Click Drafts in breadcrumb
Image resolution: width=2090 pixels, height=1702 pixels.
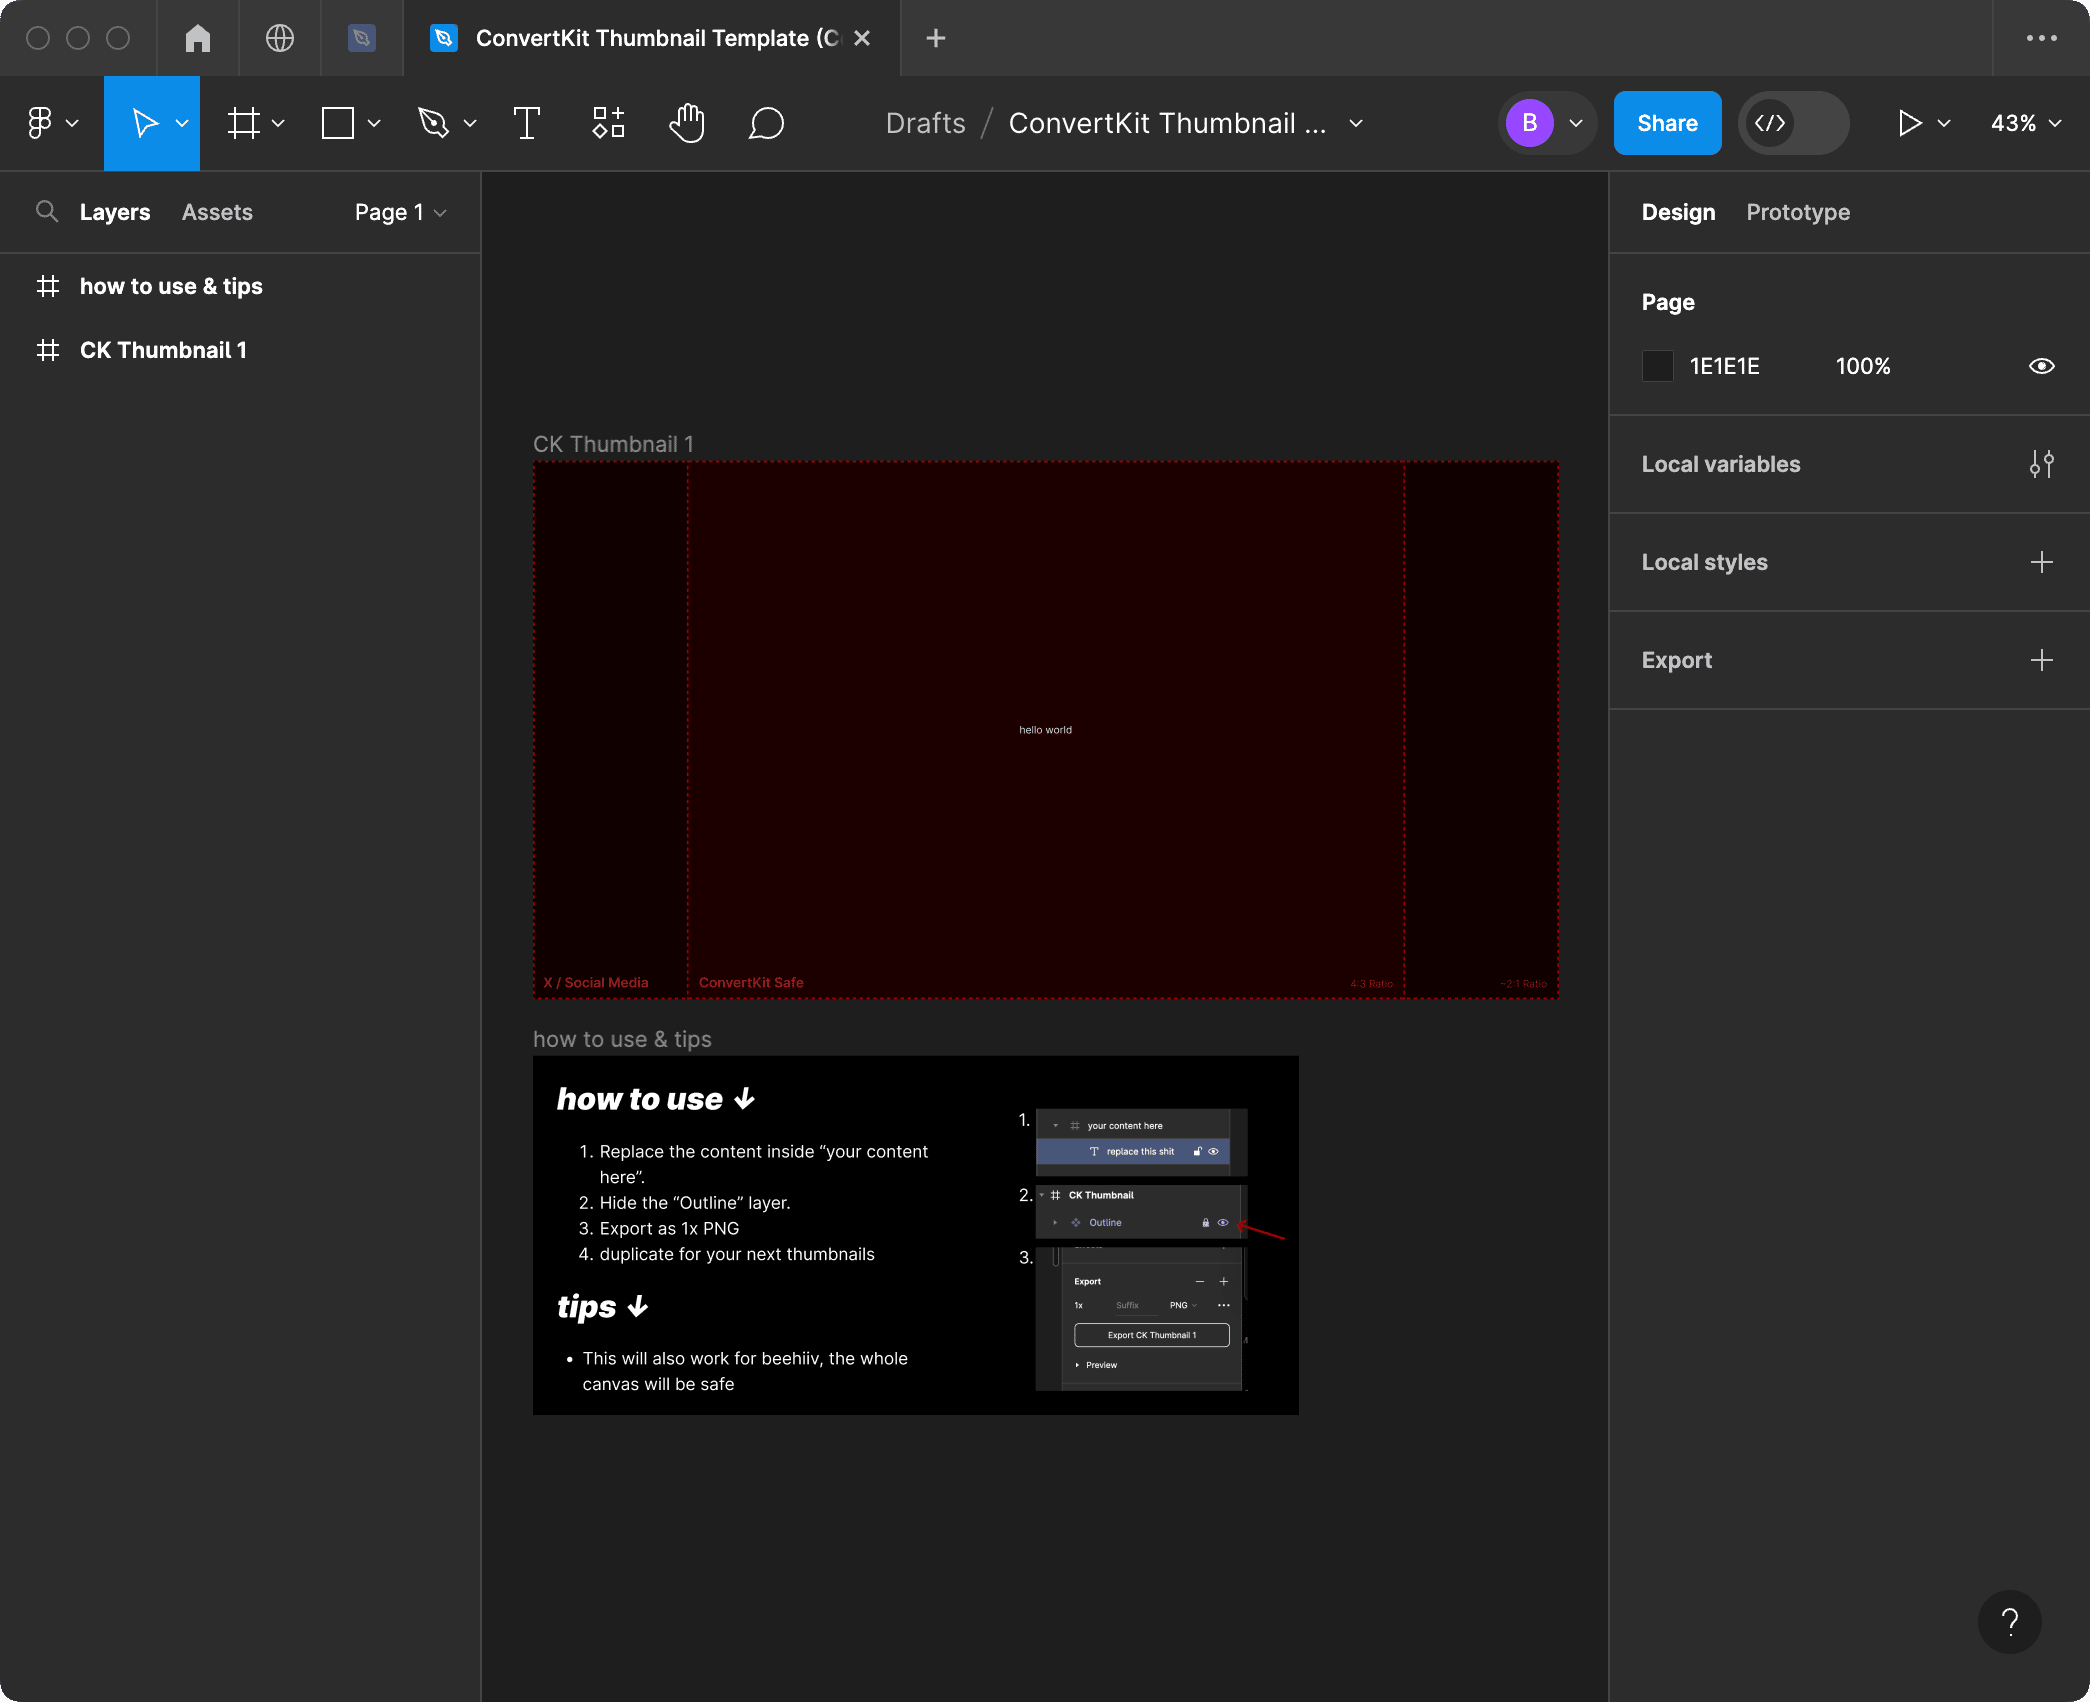click(926, 123)
